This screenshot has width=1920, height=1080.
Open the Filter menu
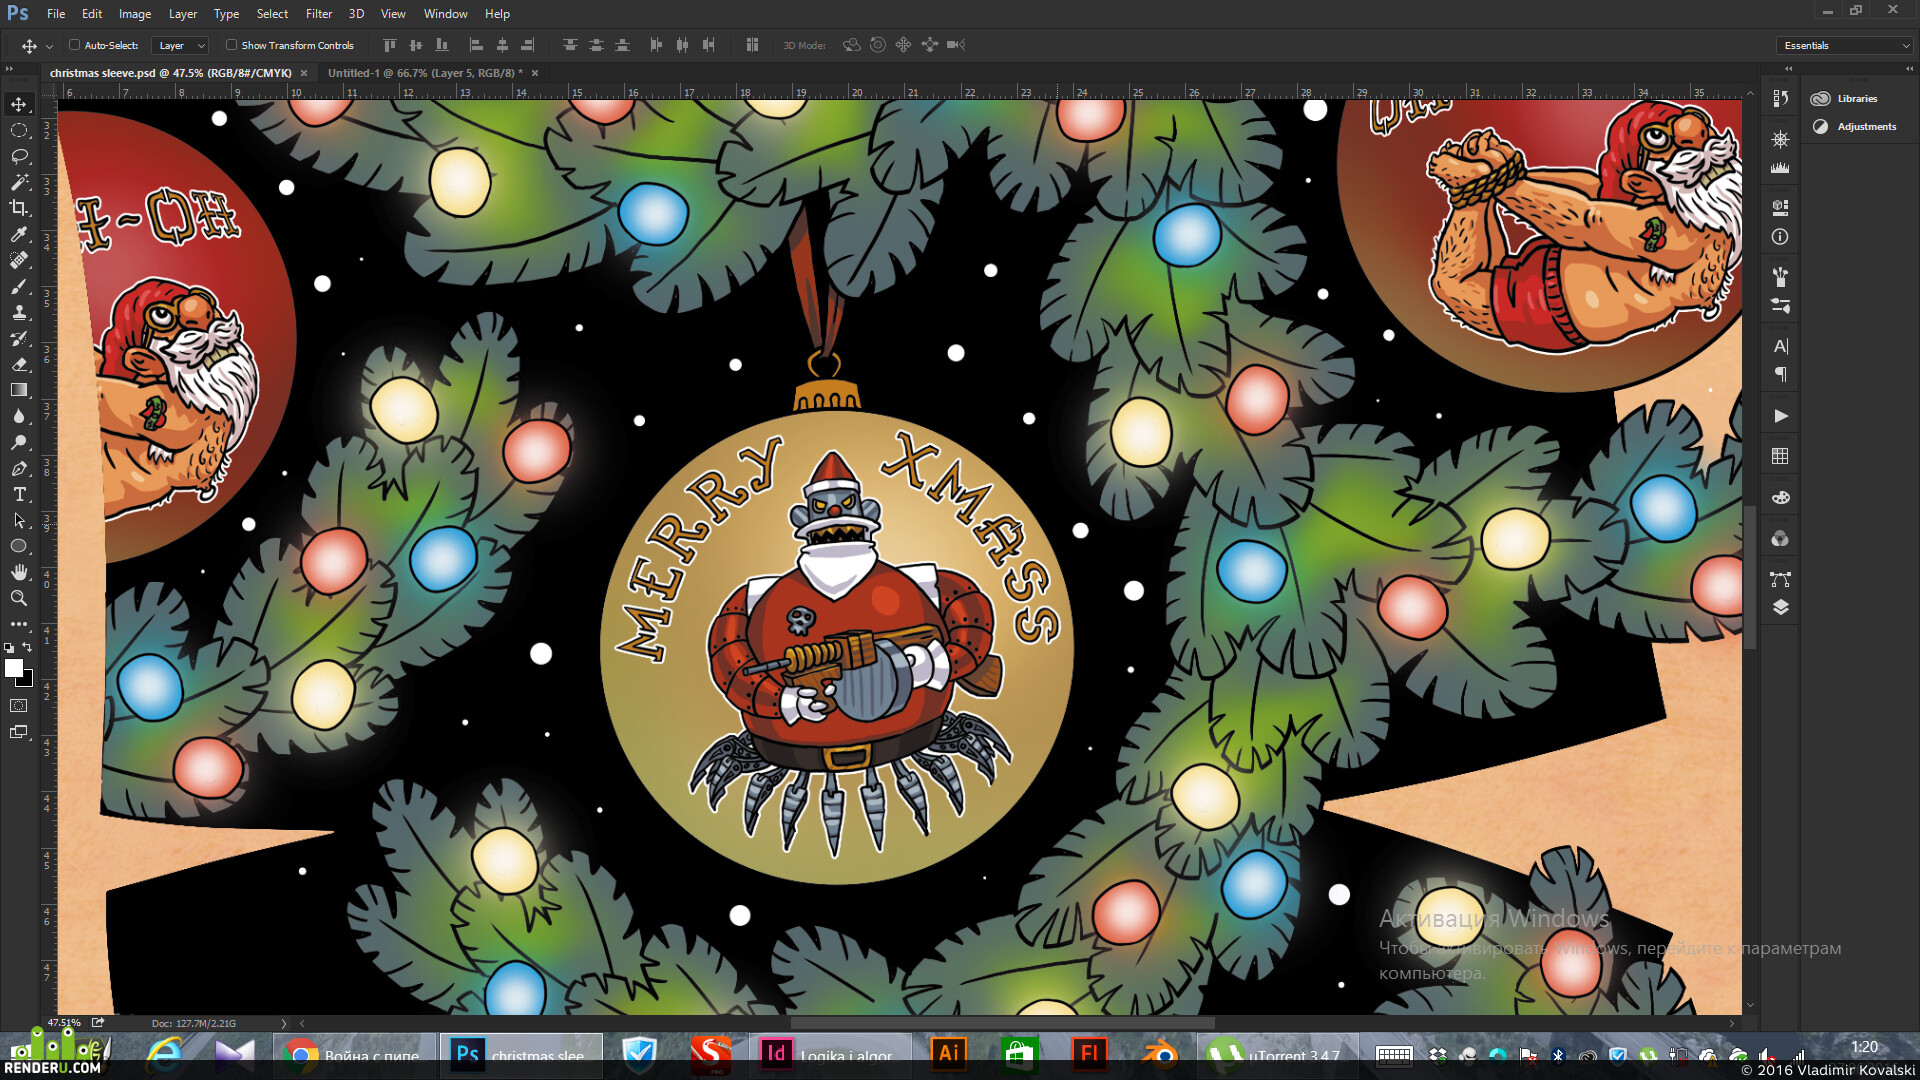(x=319, y=13)
